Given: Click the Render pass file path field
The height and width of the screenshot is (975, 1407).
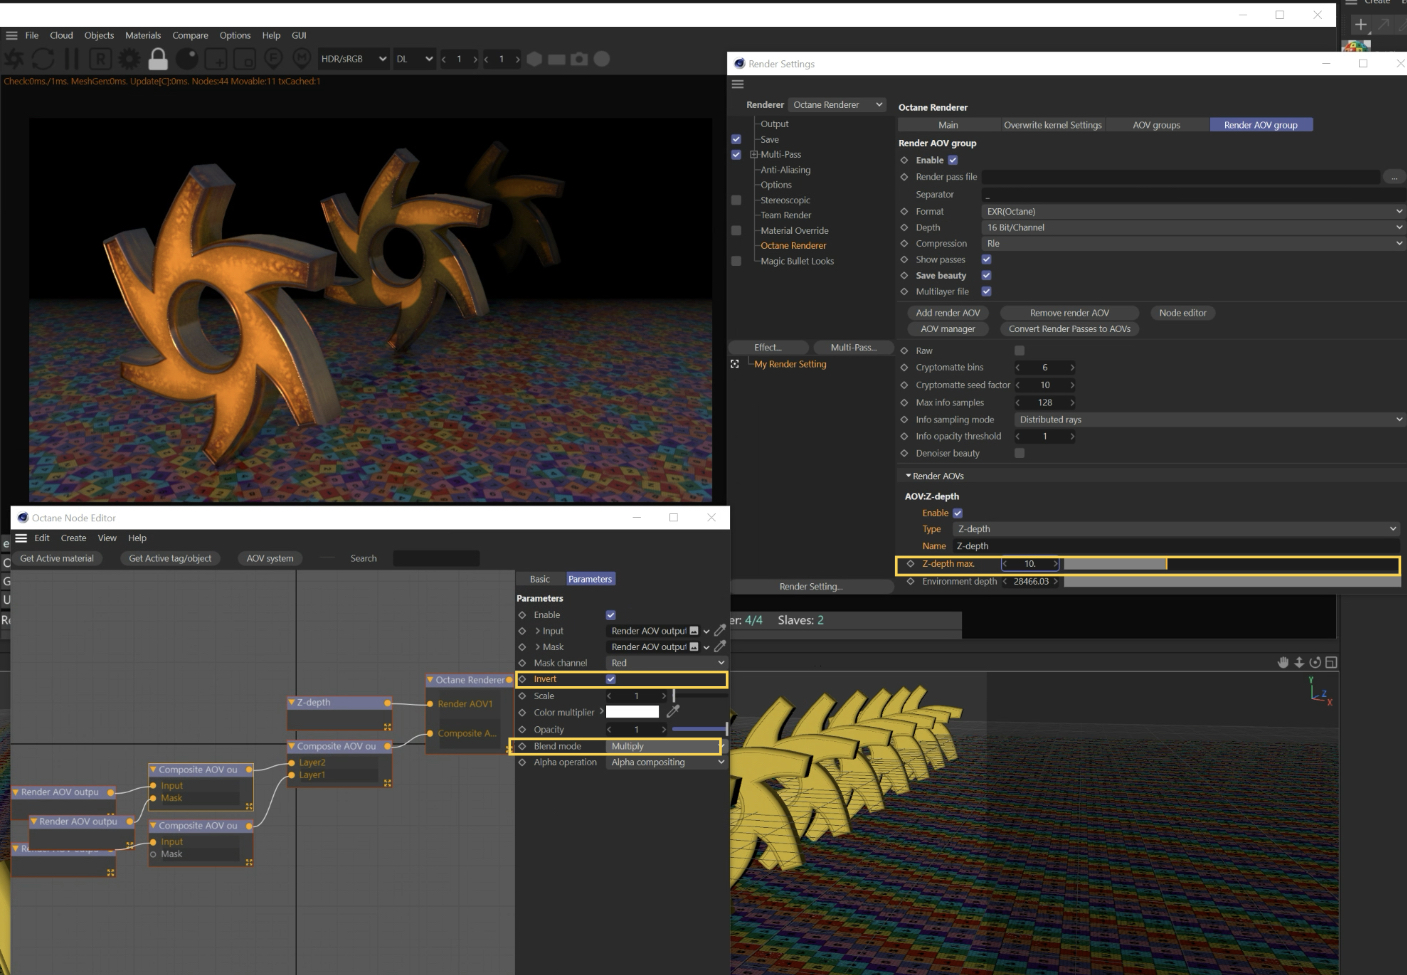Looking at the screenshot, I should click(1181, 177).
